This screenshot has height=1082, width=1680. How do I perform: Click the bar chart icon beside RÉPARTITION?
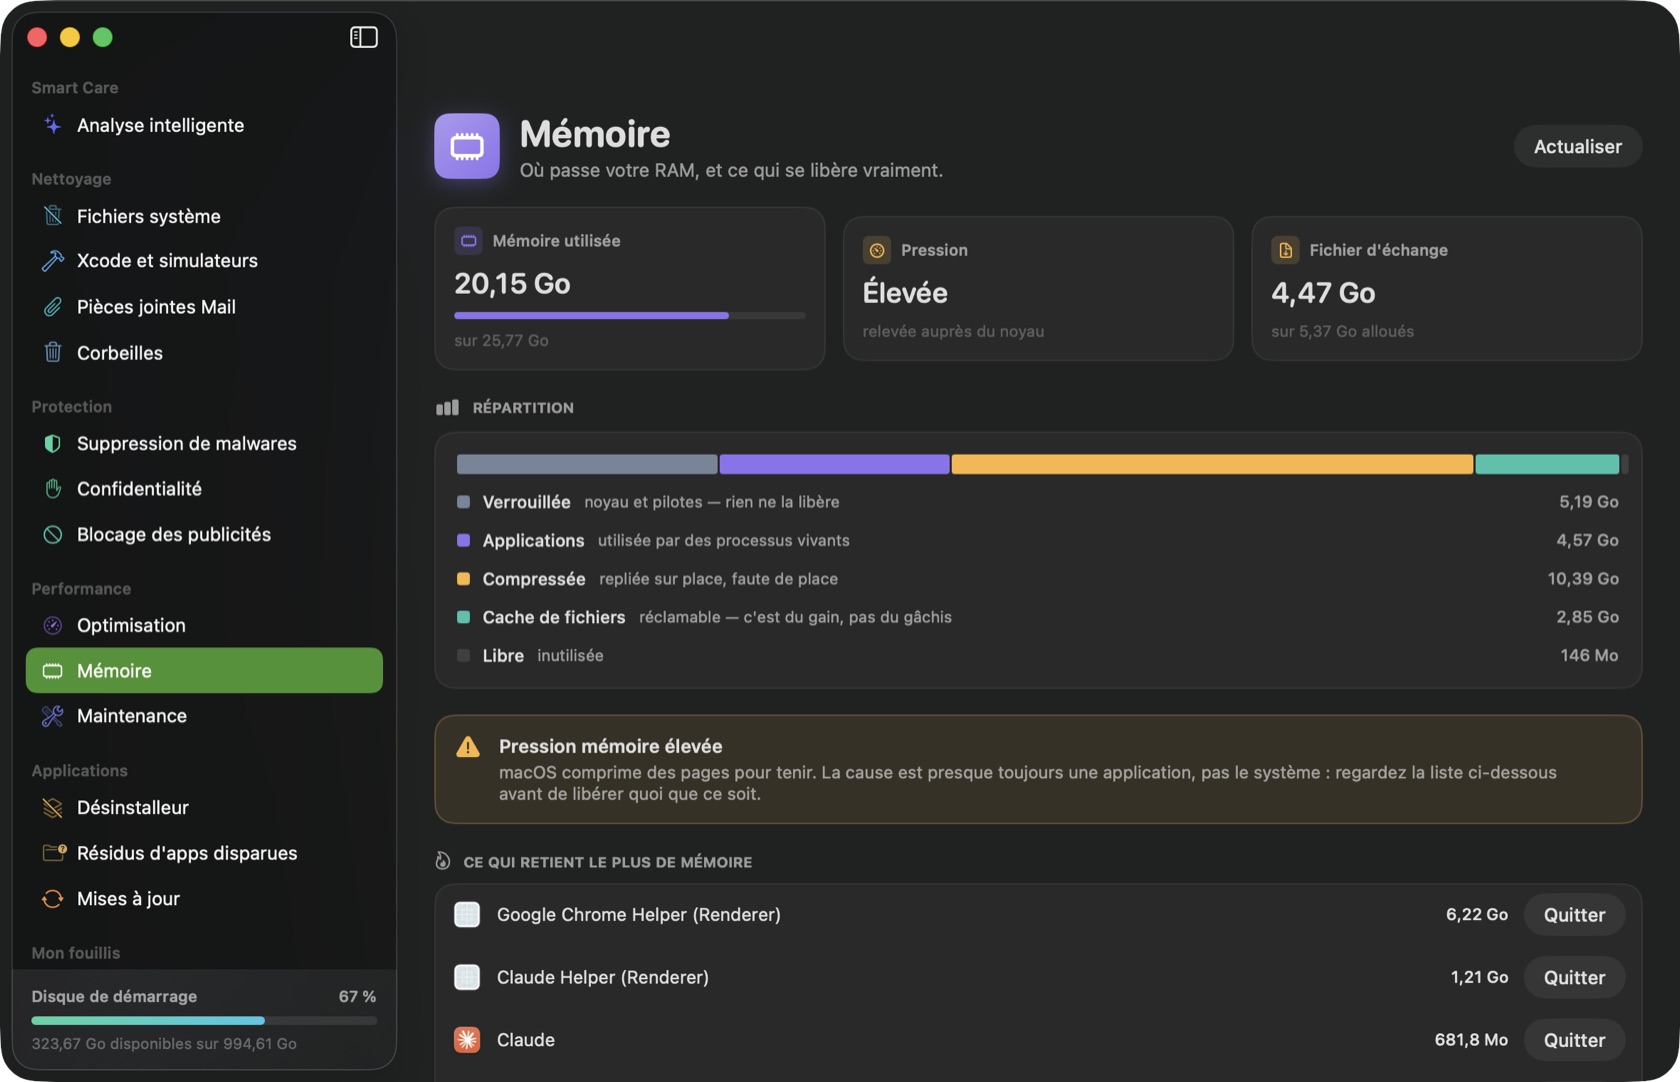click(x=447, y=407)
